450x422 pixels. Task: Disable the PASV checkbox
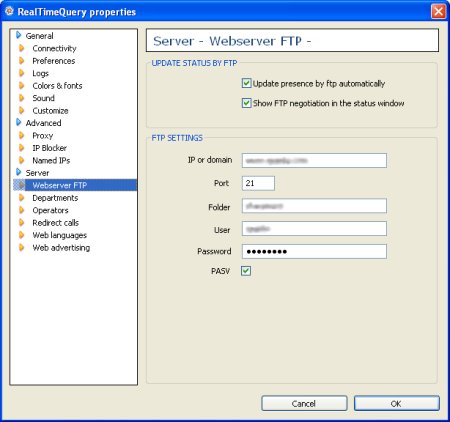pos(246,271)
